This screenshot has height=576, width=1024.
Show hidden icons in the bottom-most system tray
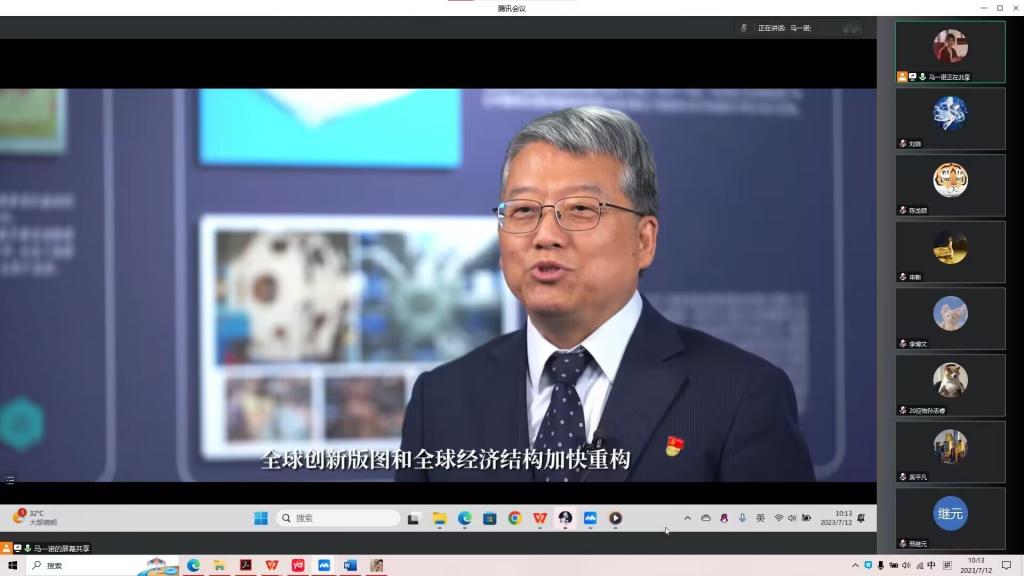pos(855,565)
